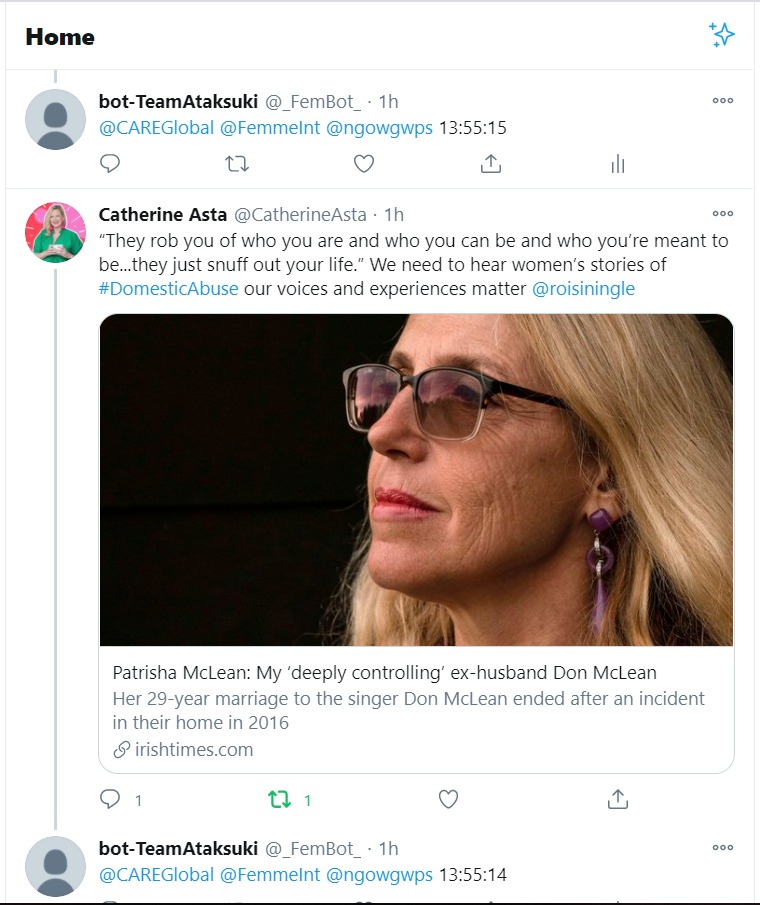Reply to first bot-TeamAtaksuki tweet
760x905 pixels.
110,164
